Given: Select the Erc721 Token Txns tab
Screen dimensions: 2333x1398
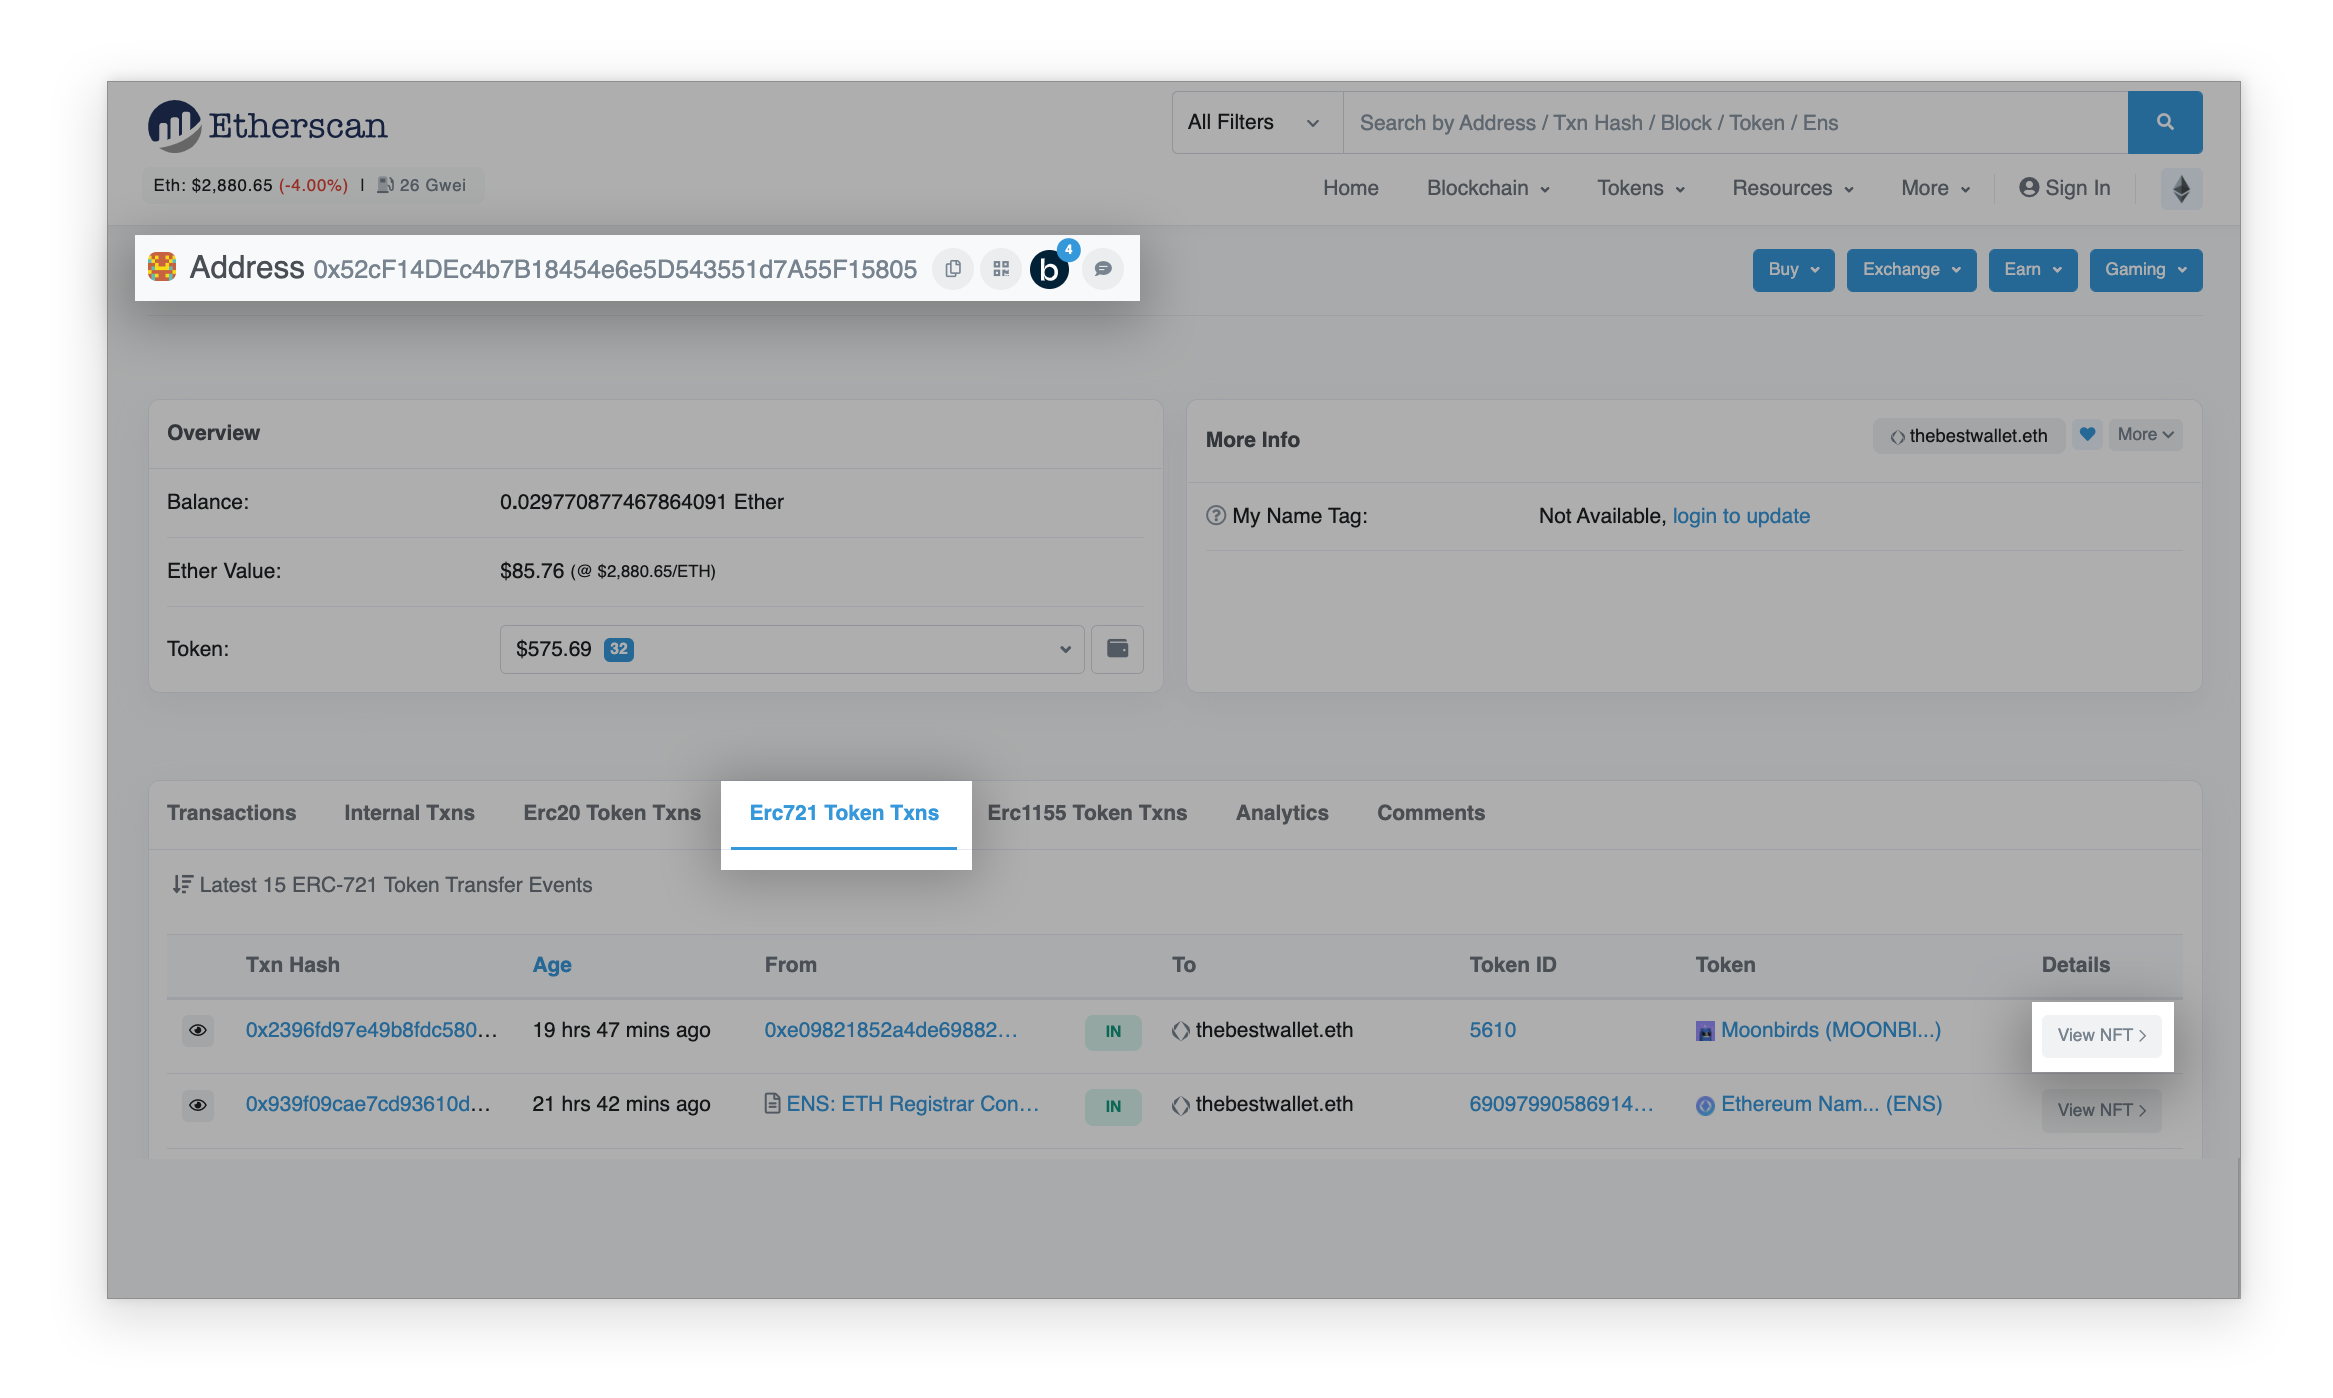Looking at the screenshot, I should (x=844, y=812).
